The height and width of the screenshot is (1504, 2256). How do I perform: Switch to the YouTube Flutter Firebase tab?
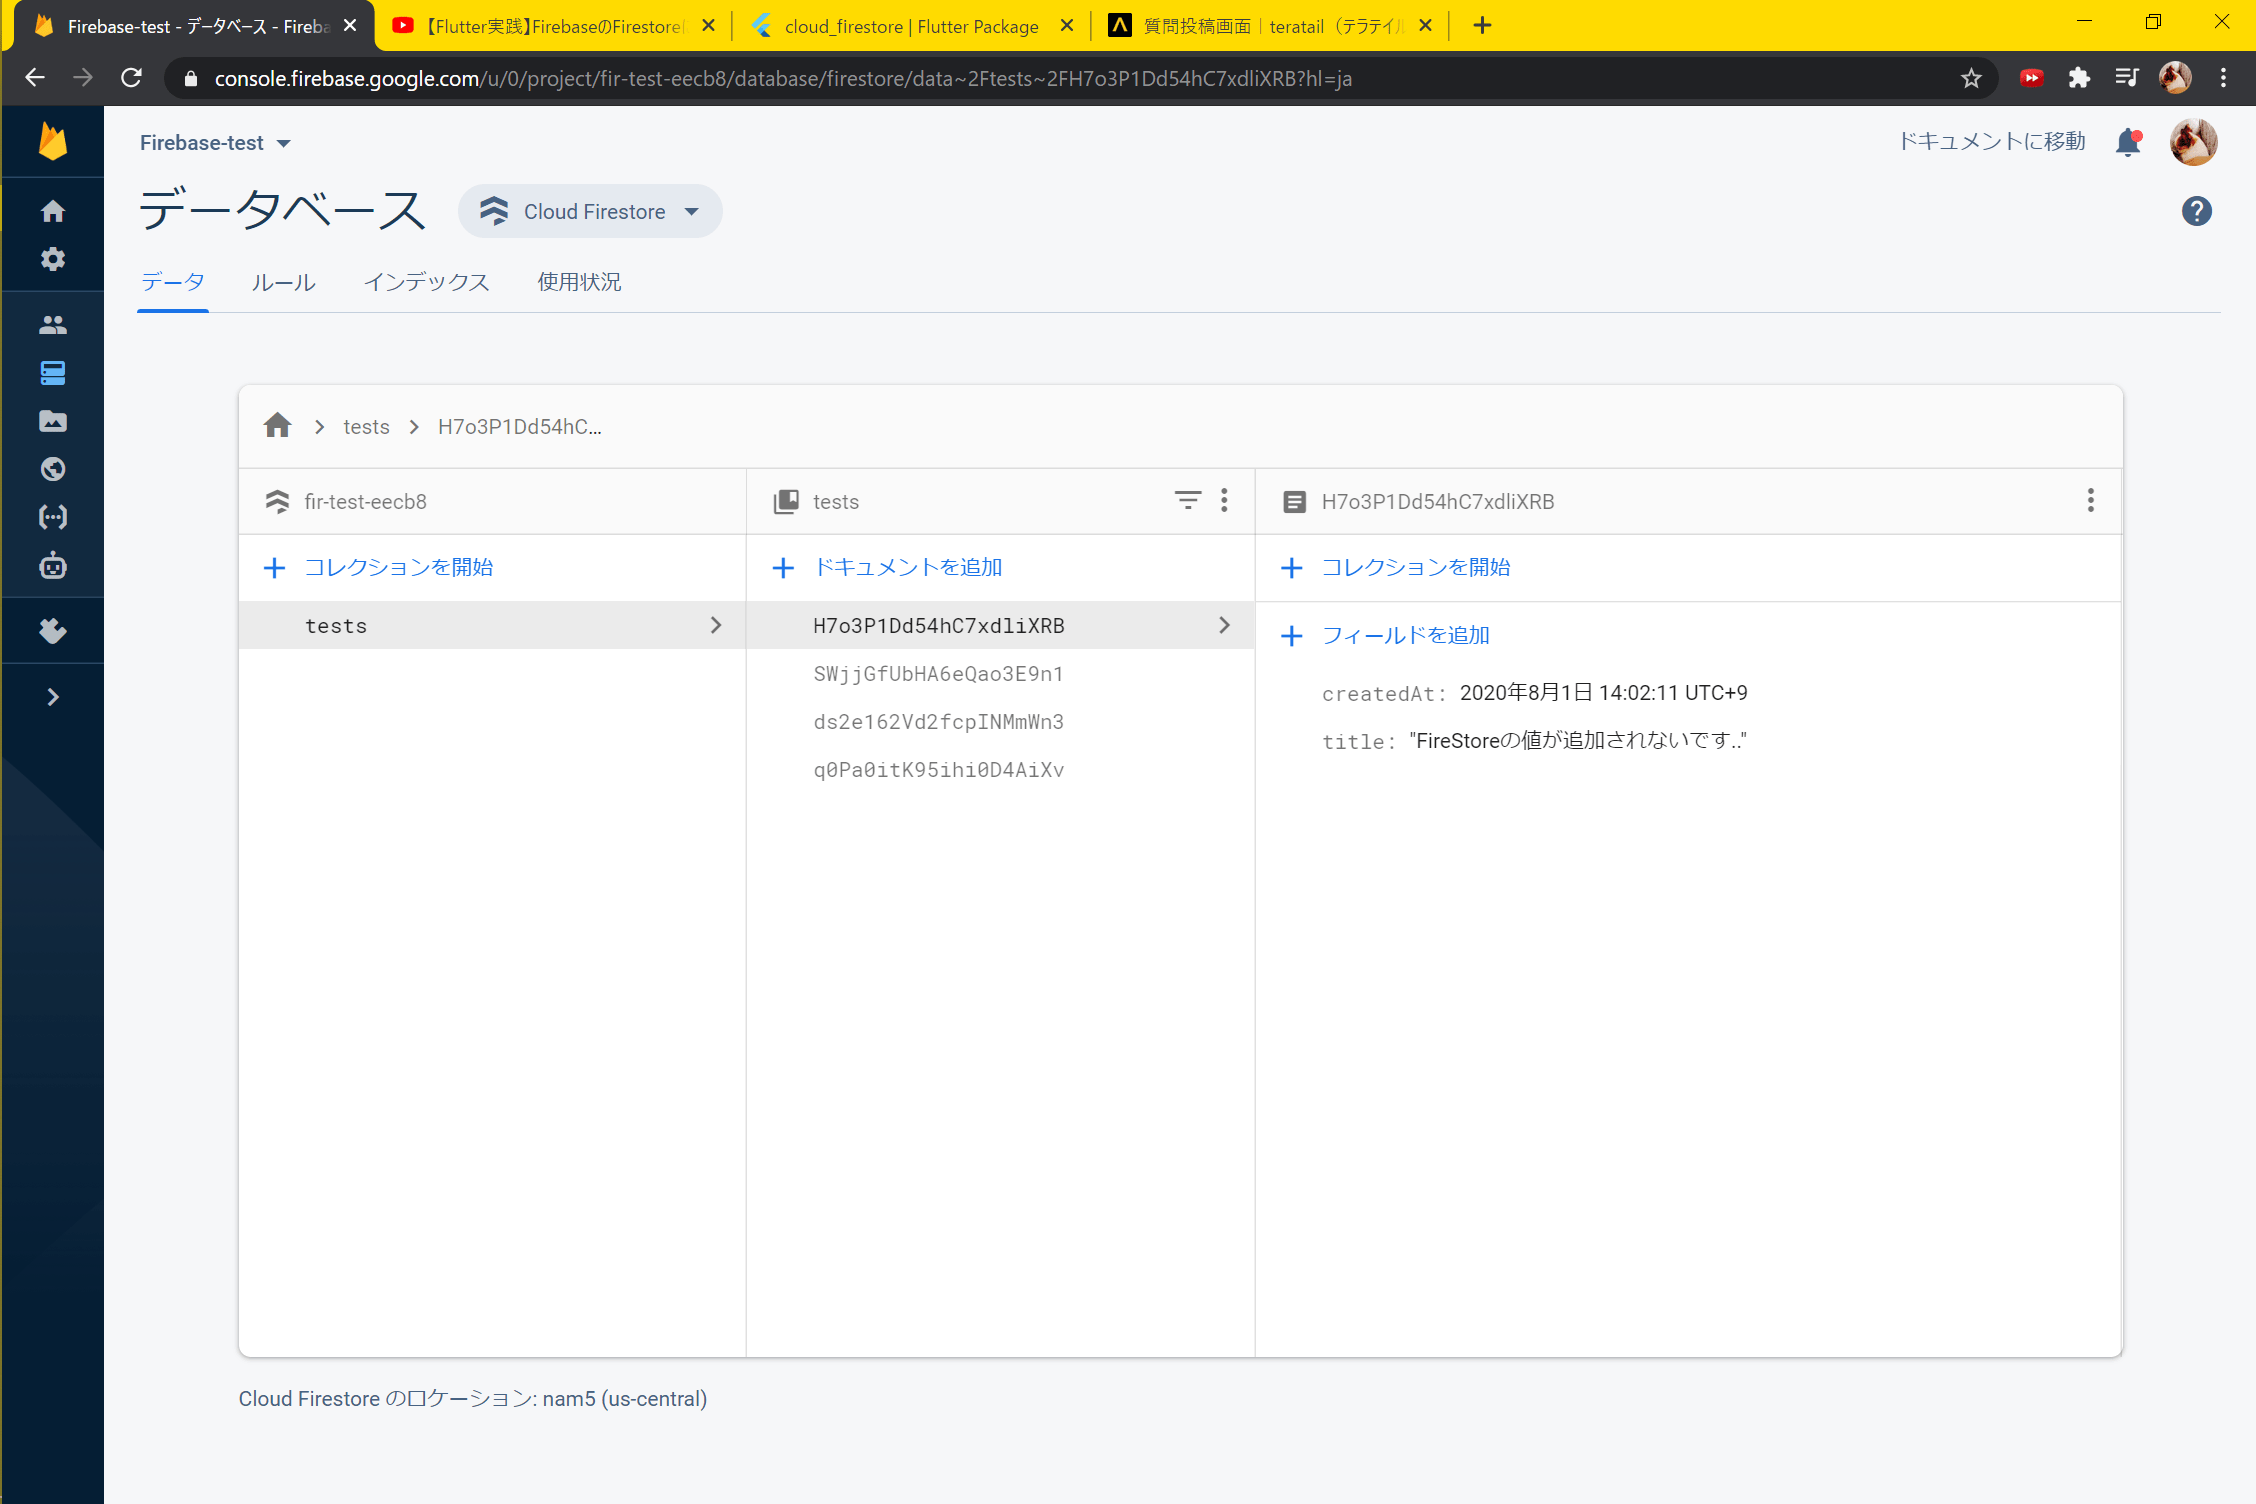553,26
